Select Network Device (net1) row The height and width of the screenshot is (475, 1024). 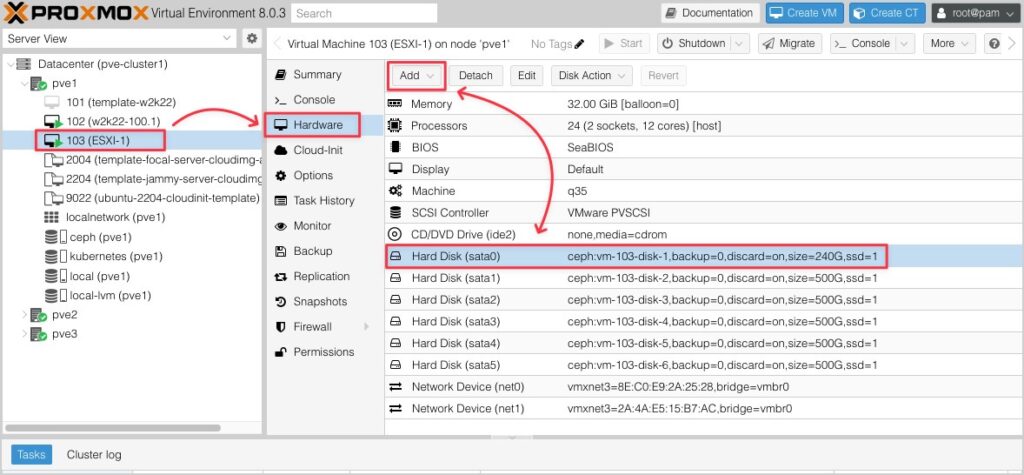tap(704, 408)
